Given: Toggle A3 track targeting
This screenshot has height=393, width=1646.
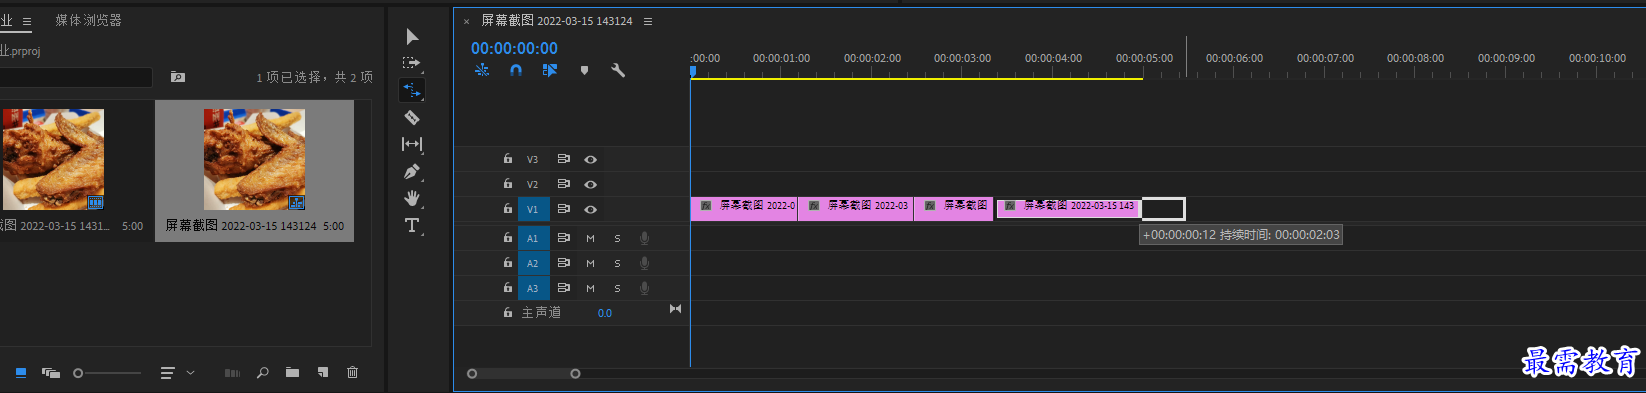Looking at the screenshot, I should pos(533,288).
